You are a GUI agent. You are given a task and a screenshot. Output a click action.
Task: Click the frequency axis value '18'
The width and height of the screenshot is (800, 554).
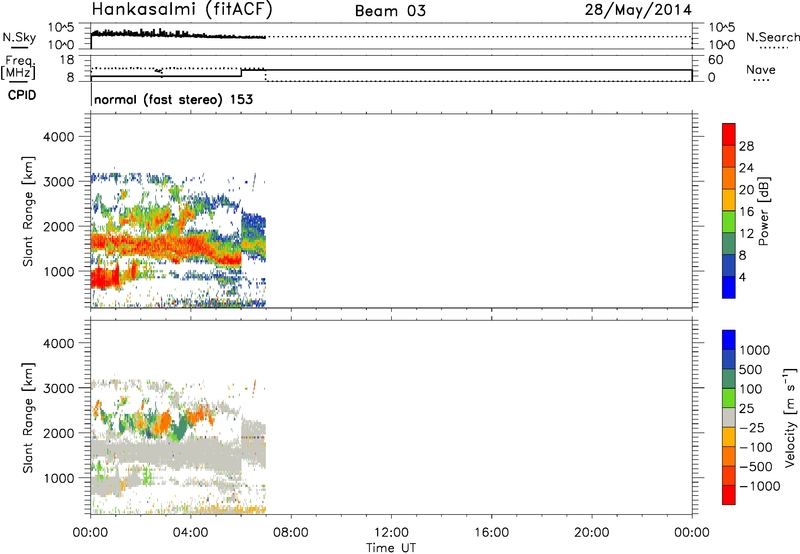(67, 60)
